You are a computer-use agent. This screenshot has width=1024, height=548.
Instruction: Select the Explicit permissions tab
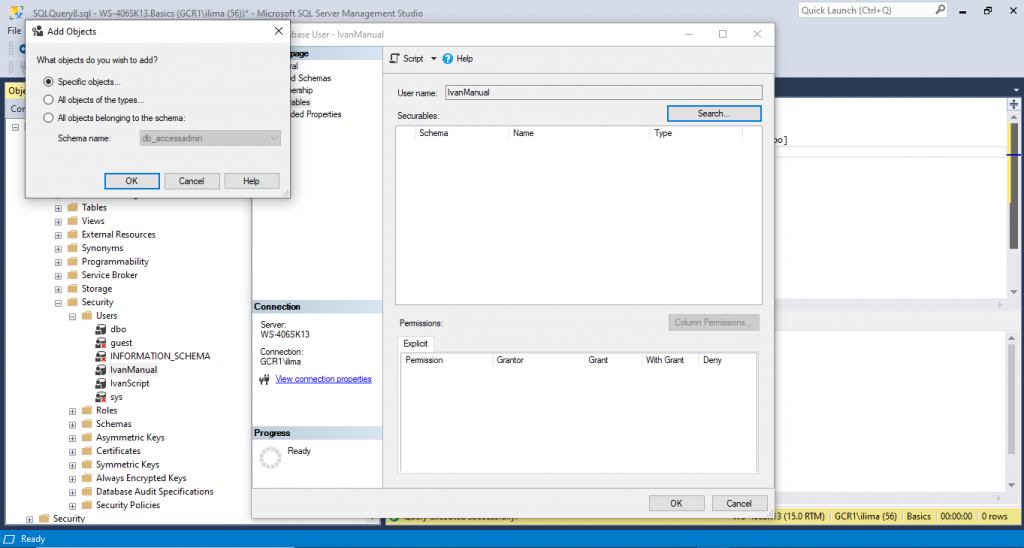pyautogui.click(x=415, y=344)
